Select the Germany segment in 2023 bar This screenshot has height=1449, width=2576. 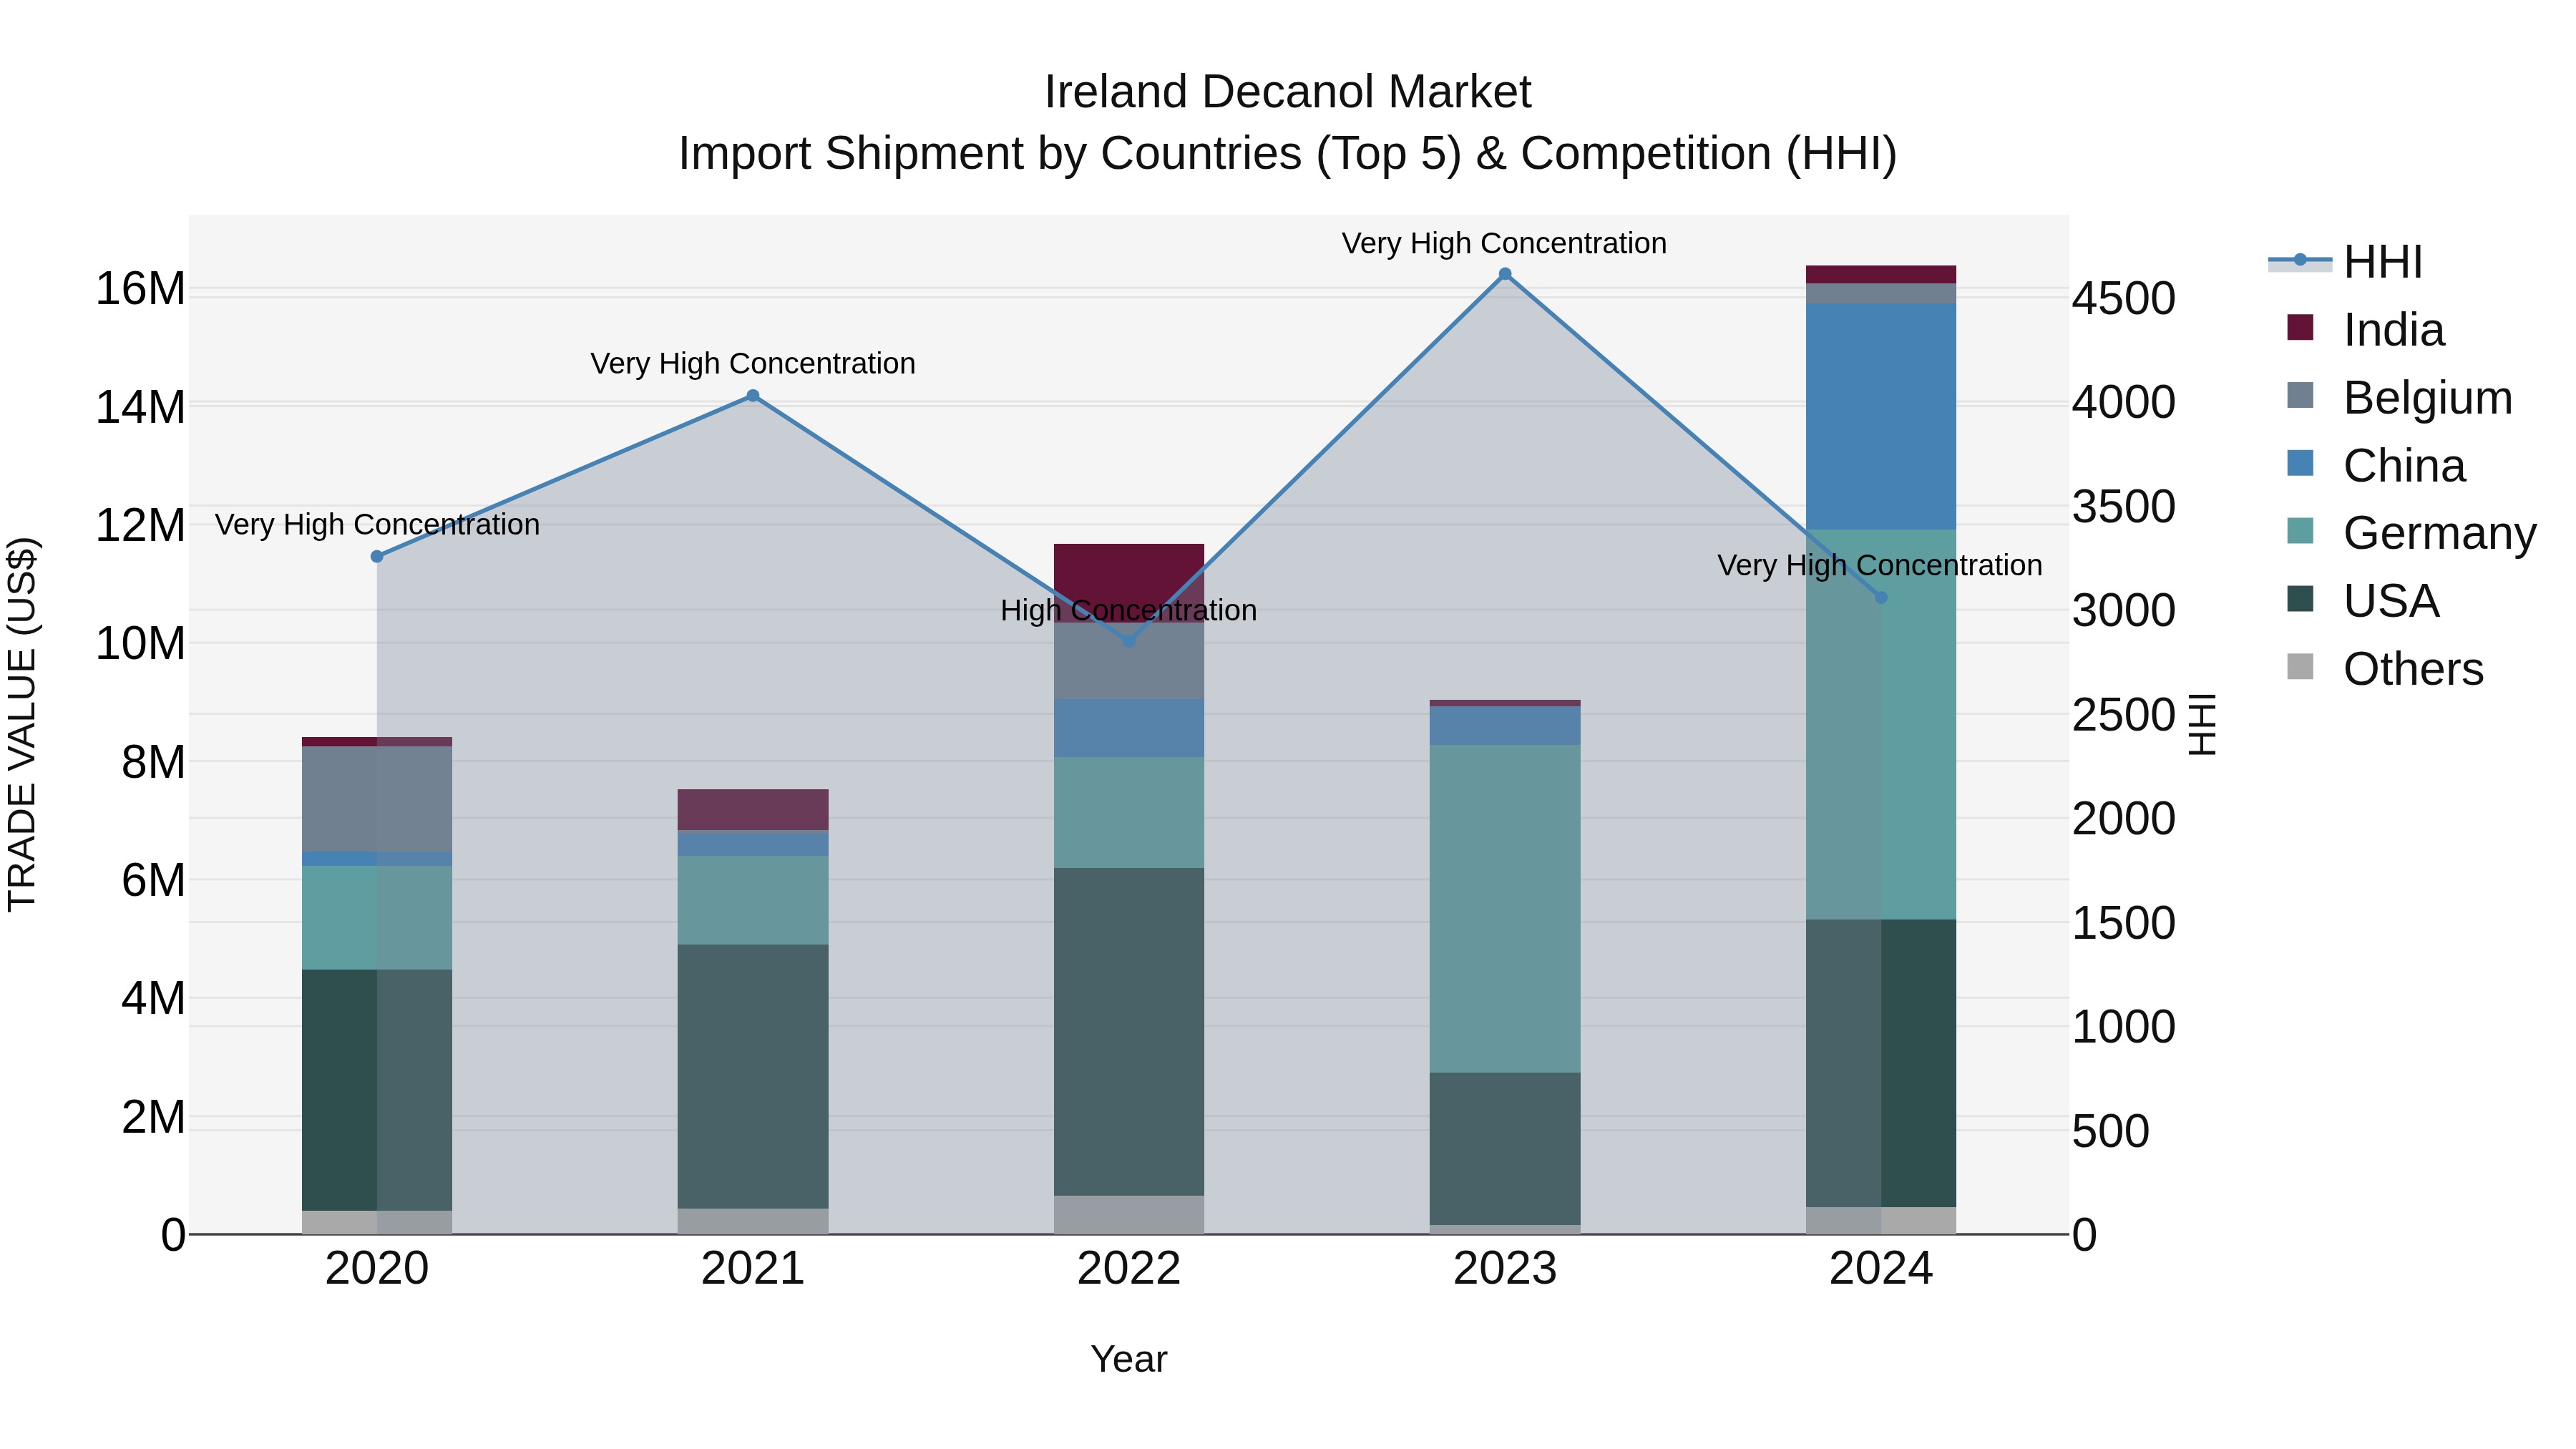pos(1505,909)
